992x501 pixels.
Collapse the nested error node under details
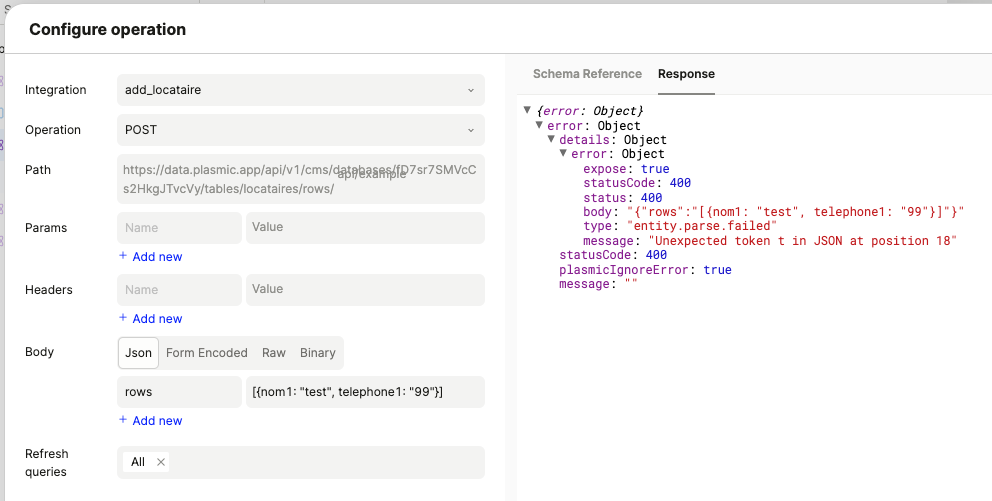click(x=564, y=154)
